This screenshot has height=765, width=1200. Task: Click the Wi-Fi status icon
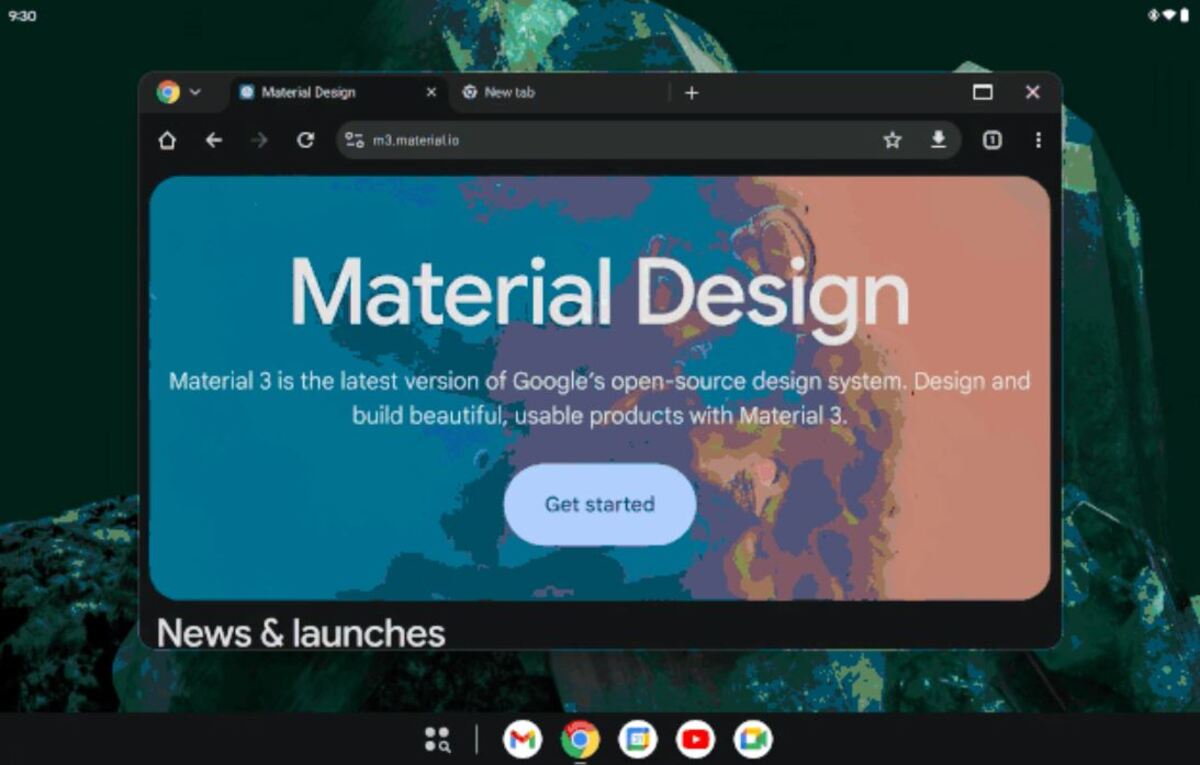click(1168, 15)
